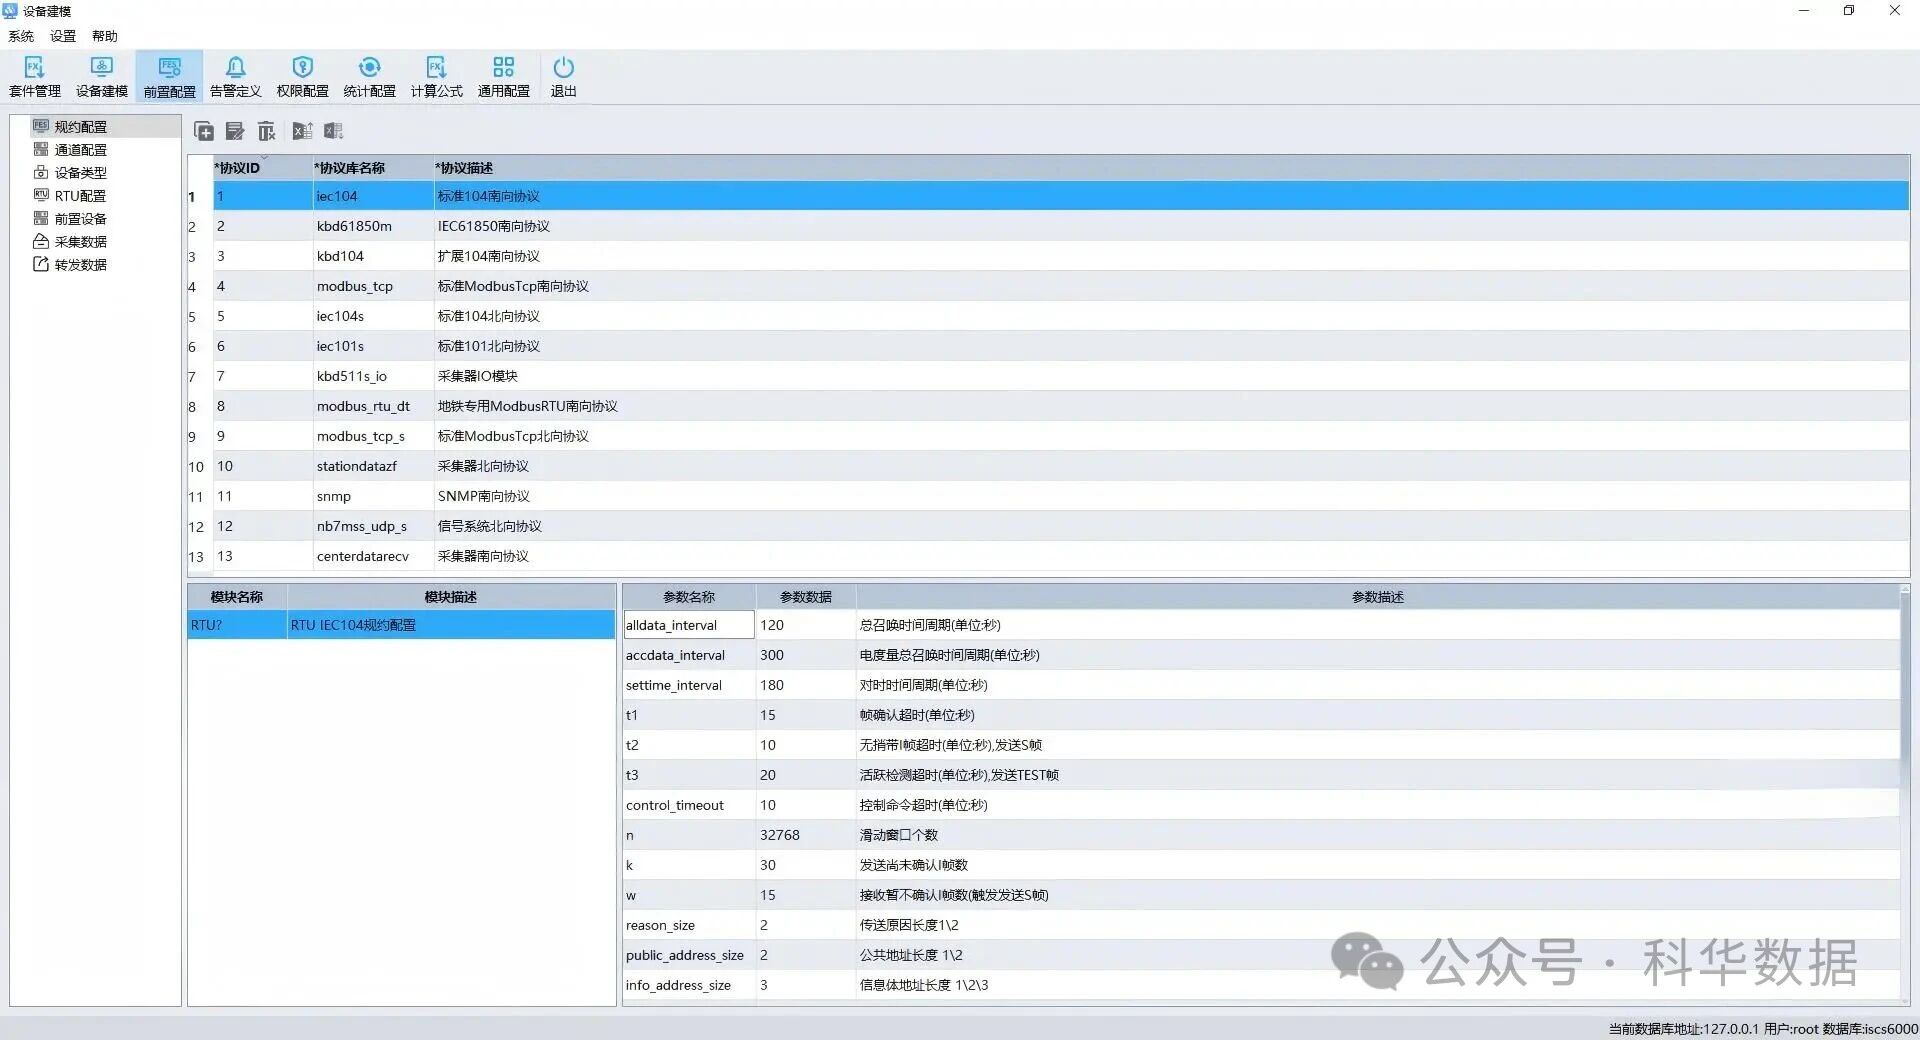Click the Excel download icon
This screenshot has width=1920, height=1040.
pyautogui.click(x=333, y=131)
